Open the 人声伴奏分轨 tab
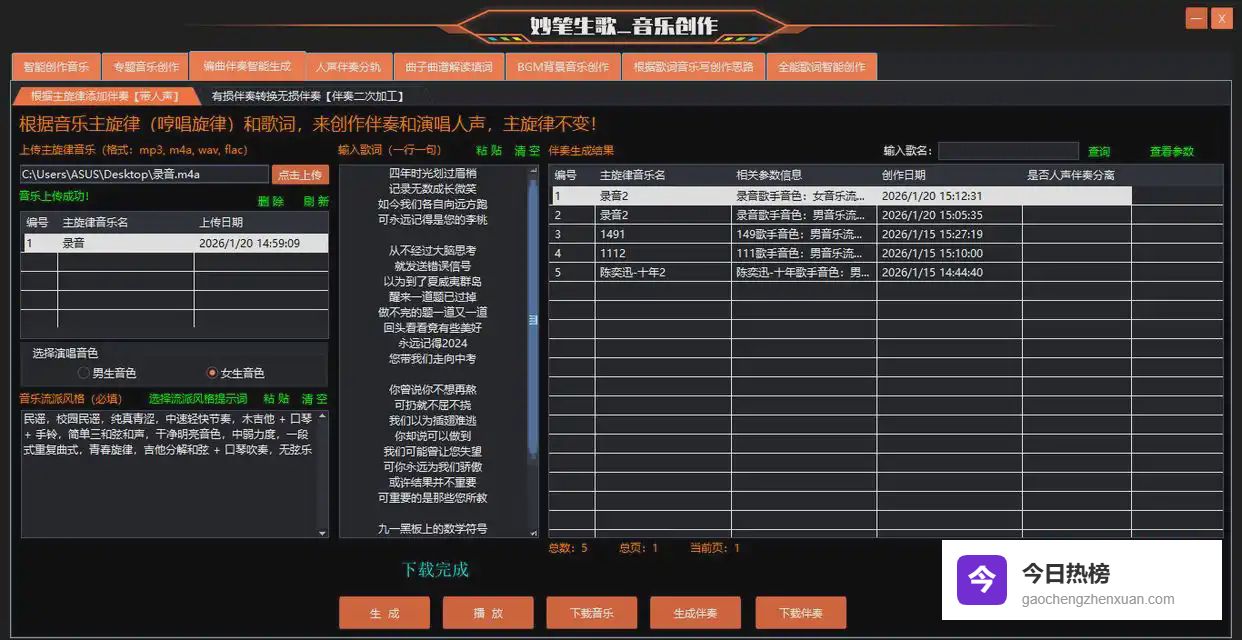The image size is (1242, 640). [x=347, y=67]
